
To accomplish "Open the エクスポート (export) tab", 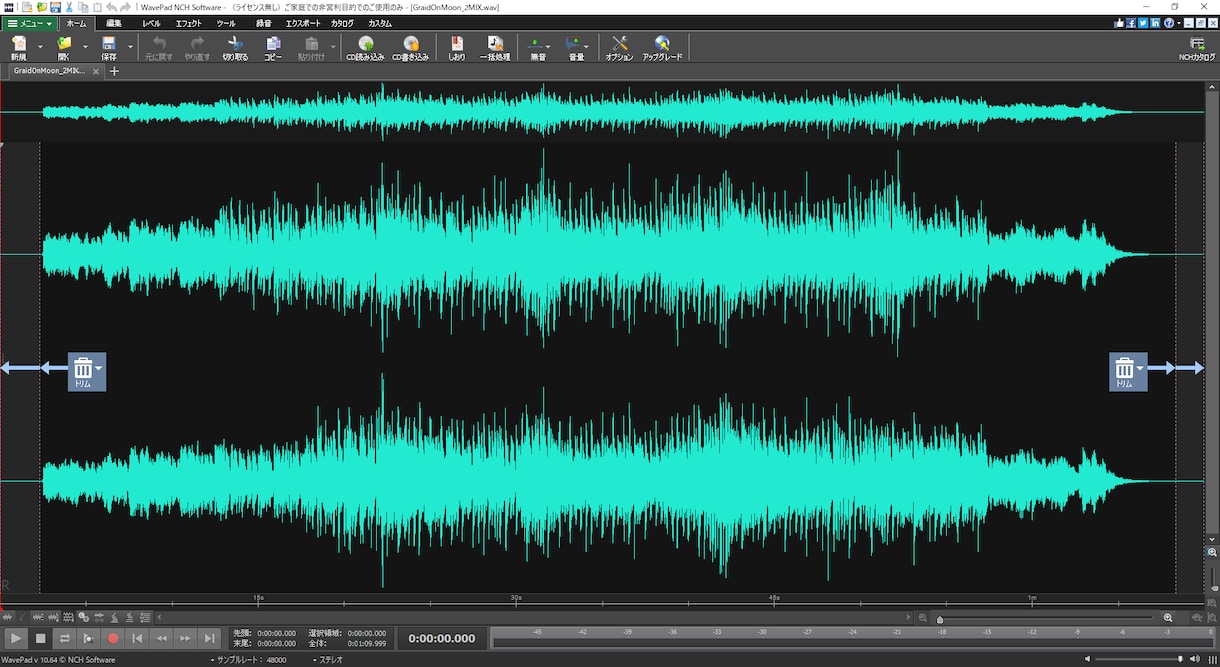I will click(304, 23).
